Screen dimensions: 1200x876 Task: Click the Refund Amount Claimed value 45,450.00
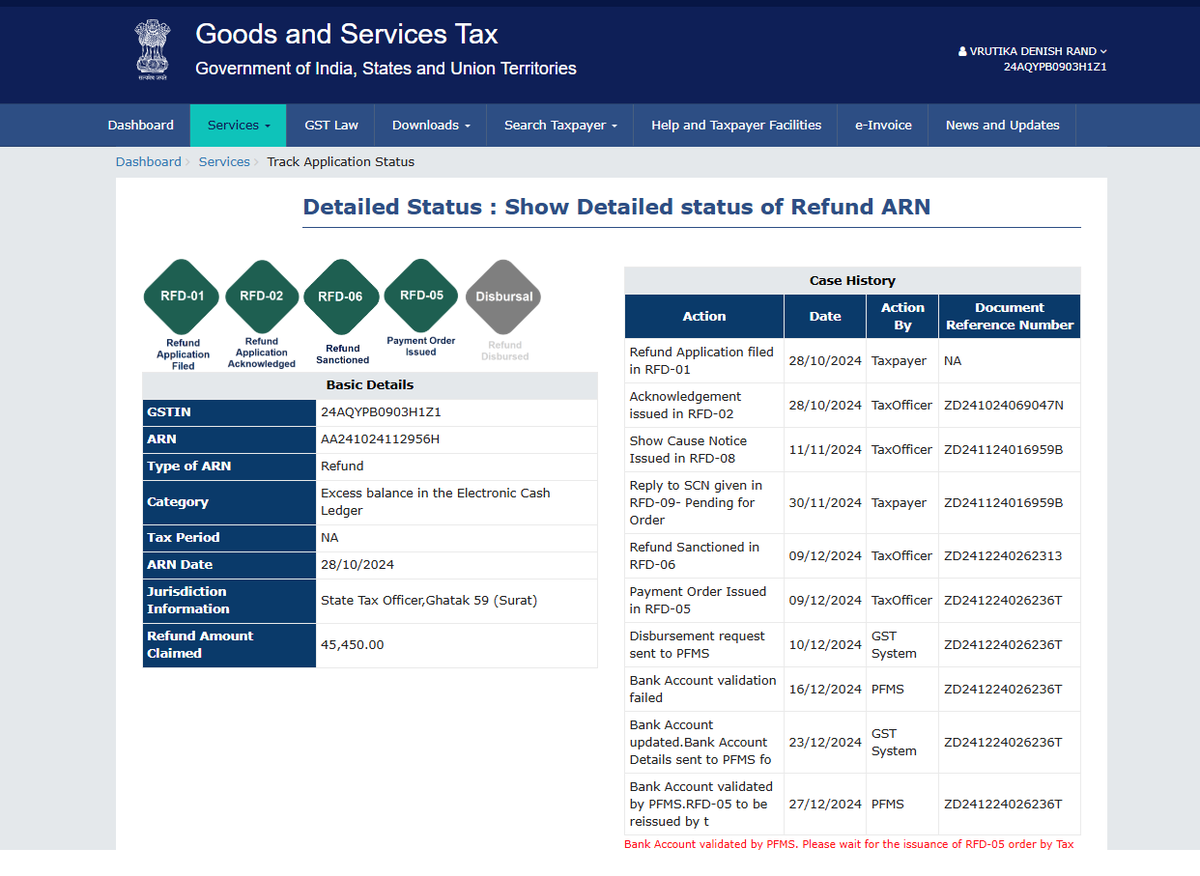[x=352, y=645]
